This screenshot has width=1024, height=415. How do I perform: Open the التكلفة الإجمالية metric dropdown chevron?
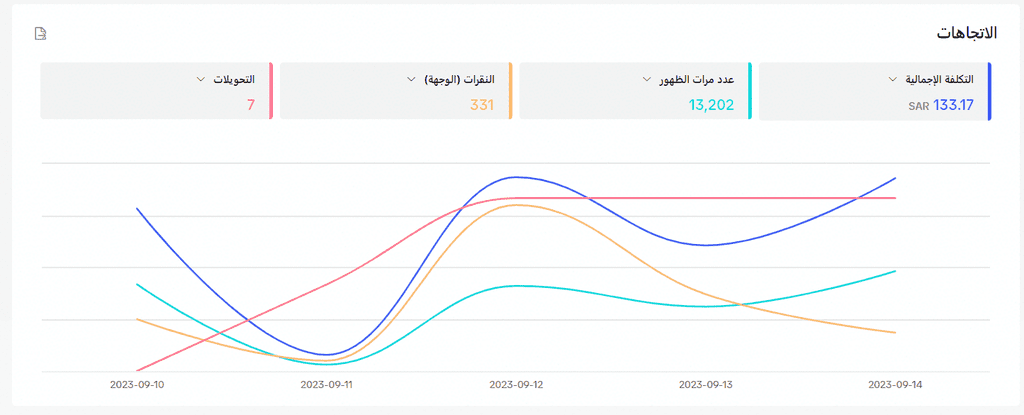point(892,78)
